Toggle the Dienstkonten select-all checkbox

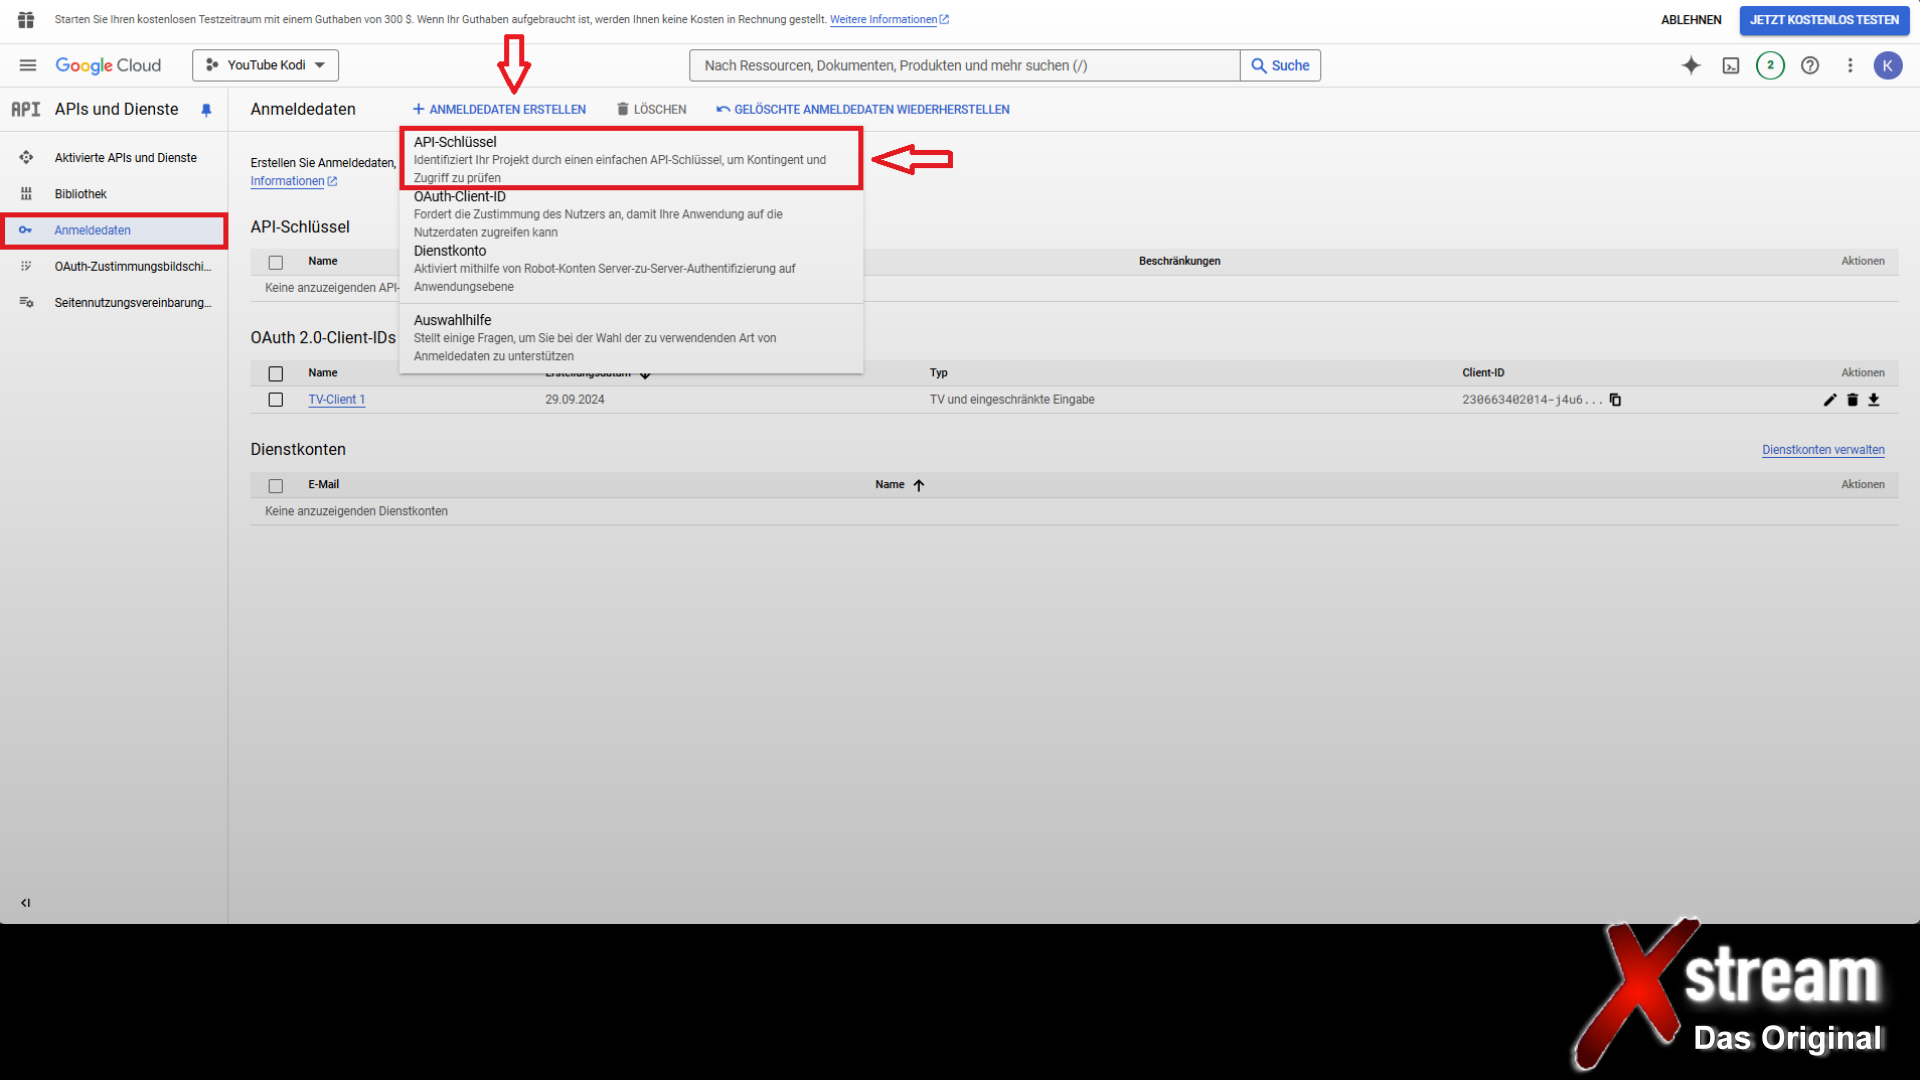click(276, 486)
